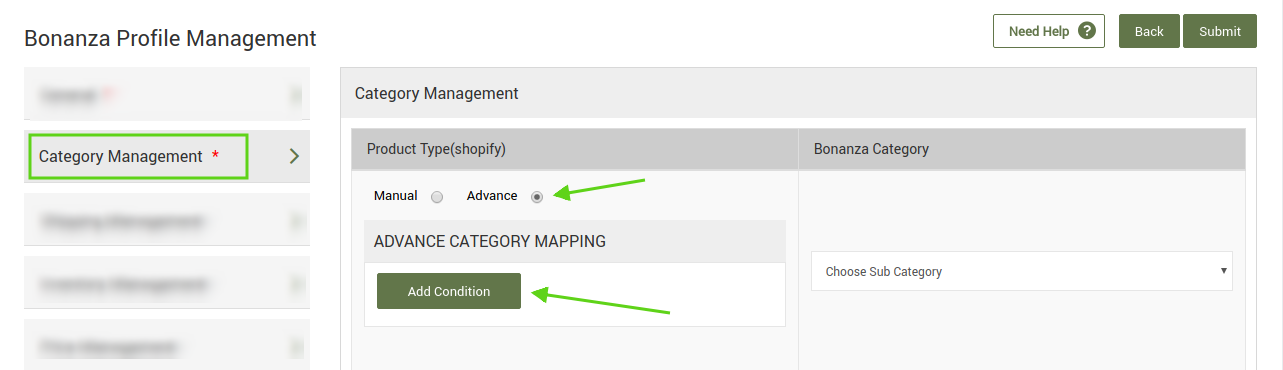1283x370 pixels.
Task: Add a new condition for category mapping
Action: [449, 291]
